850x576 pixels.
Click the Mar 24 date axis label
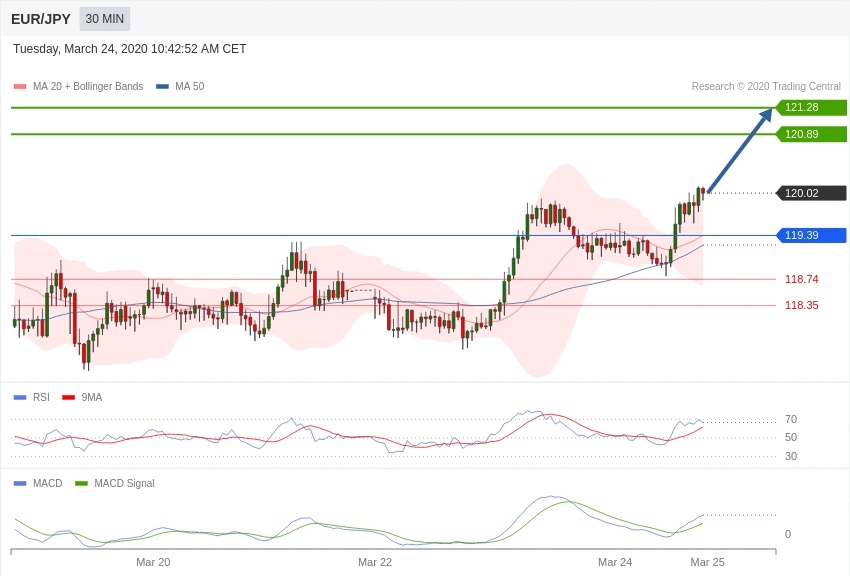coord(615,562)
